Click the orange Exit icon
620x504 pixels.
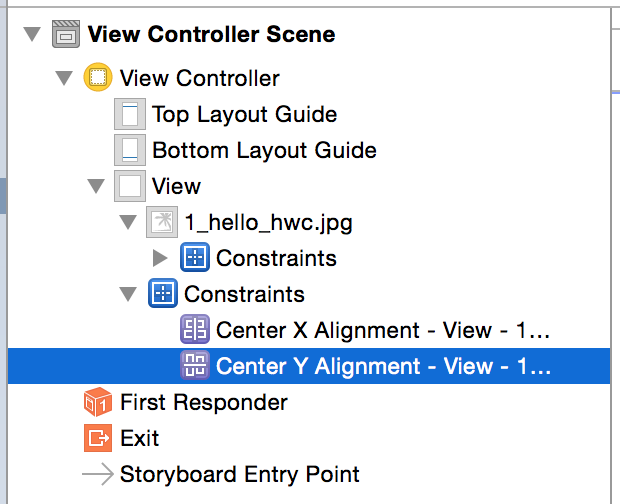click(97, 438)
